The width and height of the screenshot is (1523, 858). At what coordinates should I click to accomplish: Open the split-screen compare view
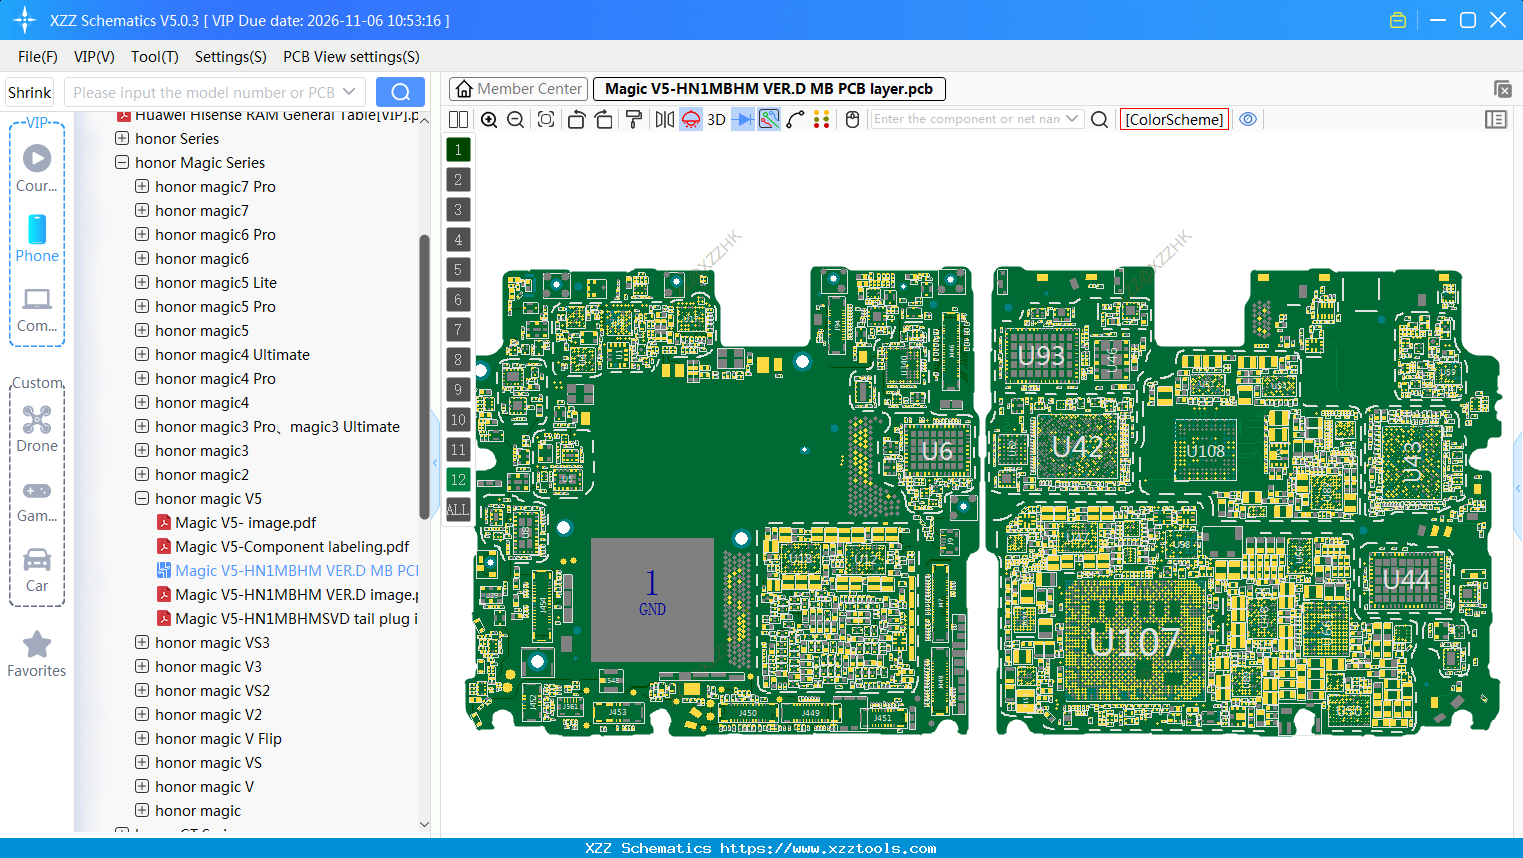tap(458, 119)
